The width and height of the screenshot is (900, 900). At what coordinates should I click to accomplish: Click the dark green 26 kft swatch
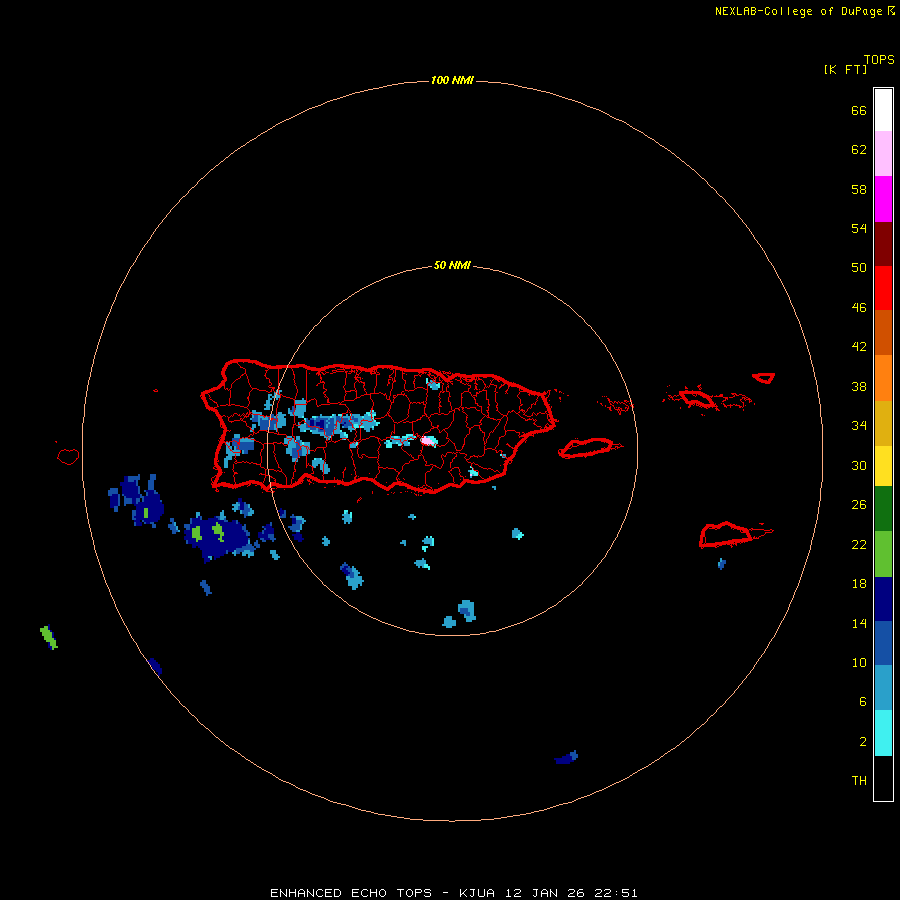883,509
